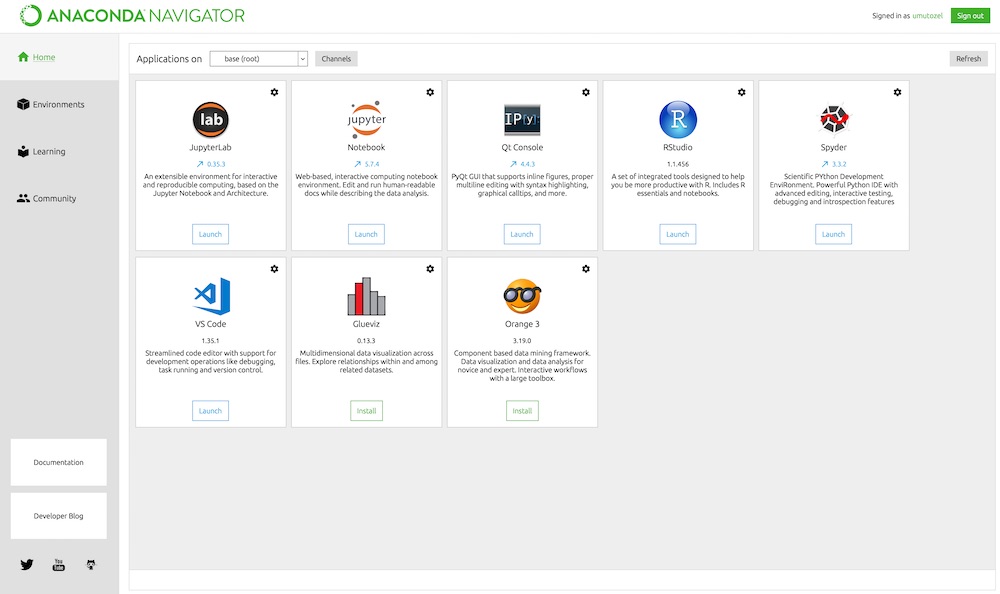This screenshot has height=594, width=1000.
Task: Install the Glueviz application
Action: (x=366, y=411)
